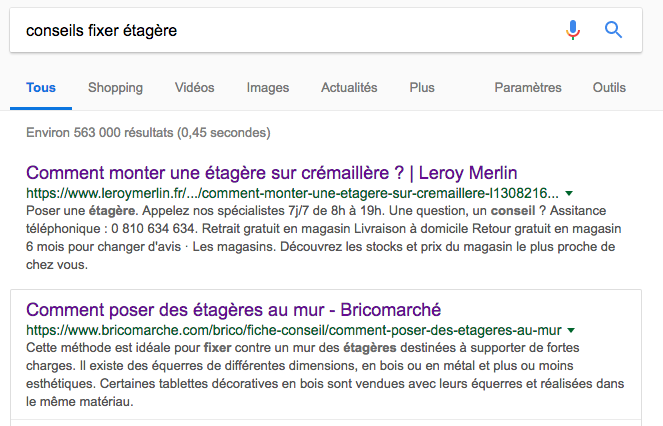Image resolution: width=663 pixels, height=426 pixels.
Task: Open the Vidéos results tab
Action: click(194, 88)
